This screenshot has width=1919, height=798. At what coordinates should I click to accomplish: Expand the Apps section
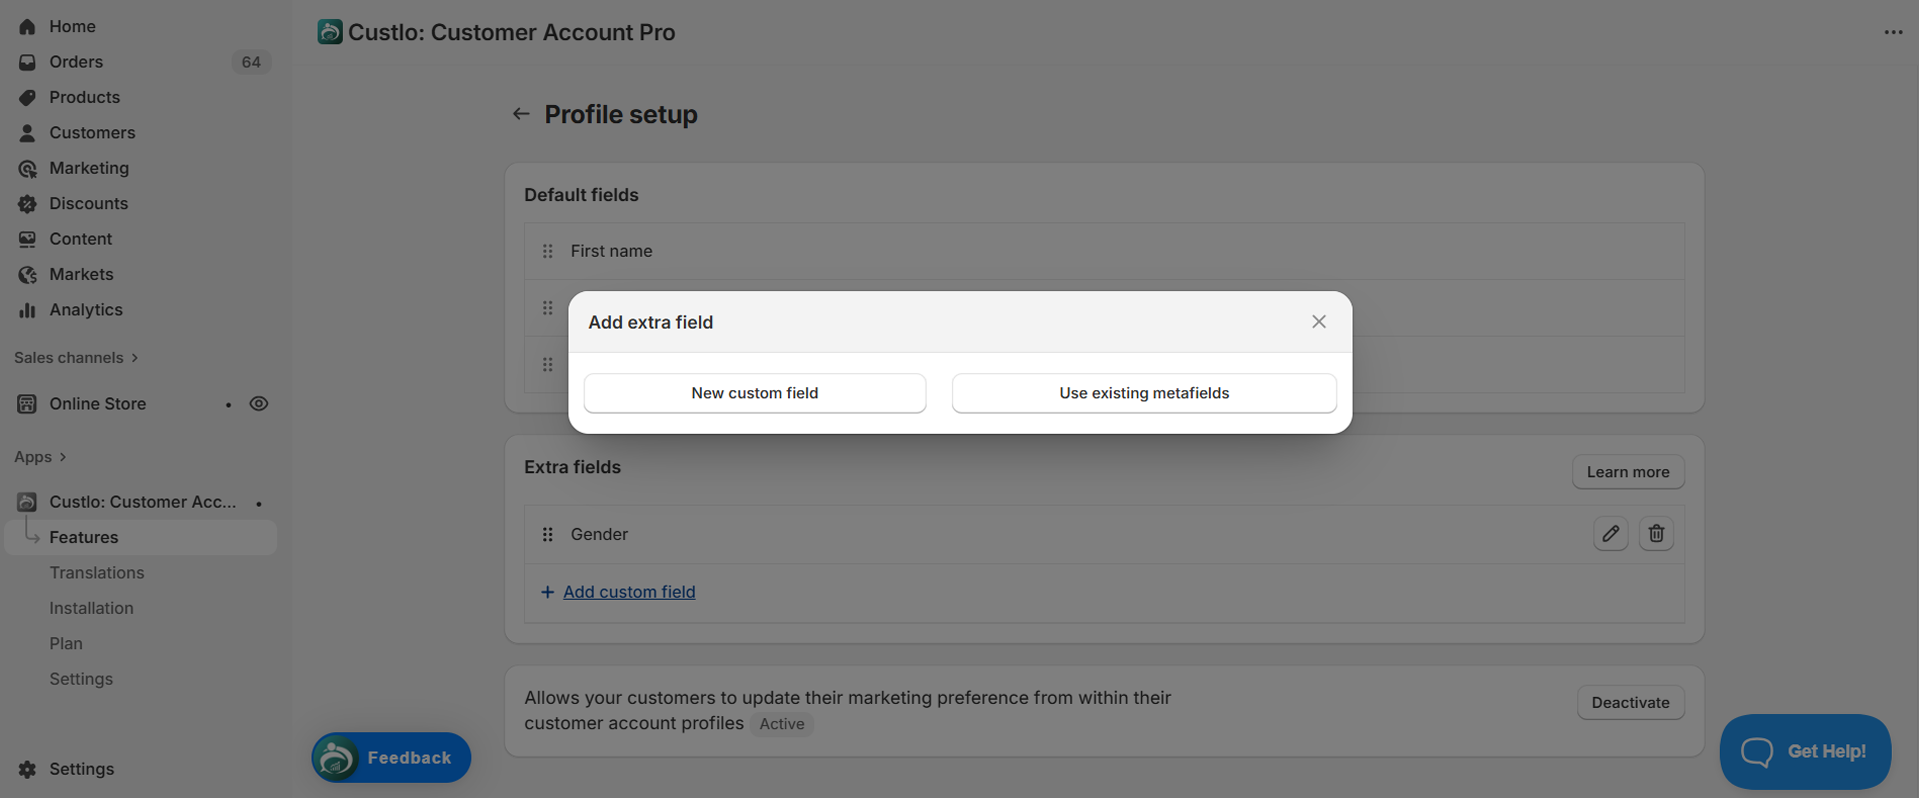tap(40, 457)
